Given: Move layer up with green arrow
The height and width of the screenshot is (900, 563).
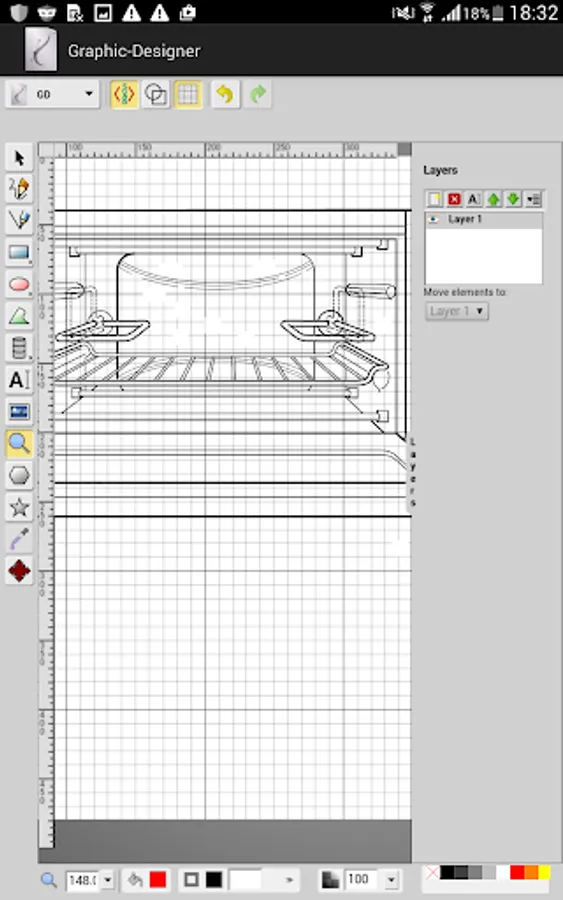Looking at the screenshot, I should tap(493, 199).
